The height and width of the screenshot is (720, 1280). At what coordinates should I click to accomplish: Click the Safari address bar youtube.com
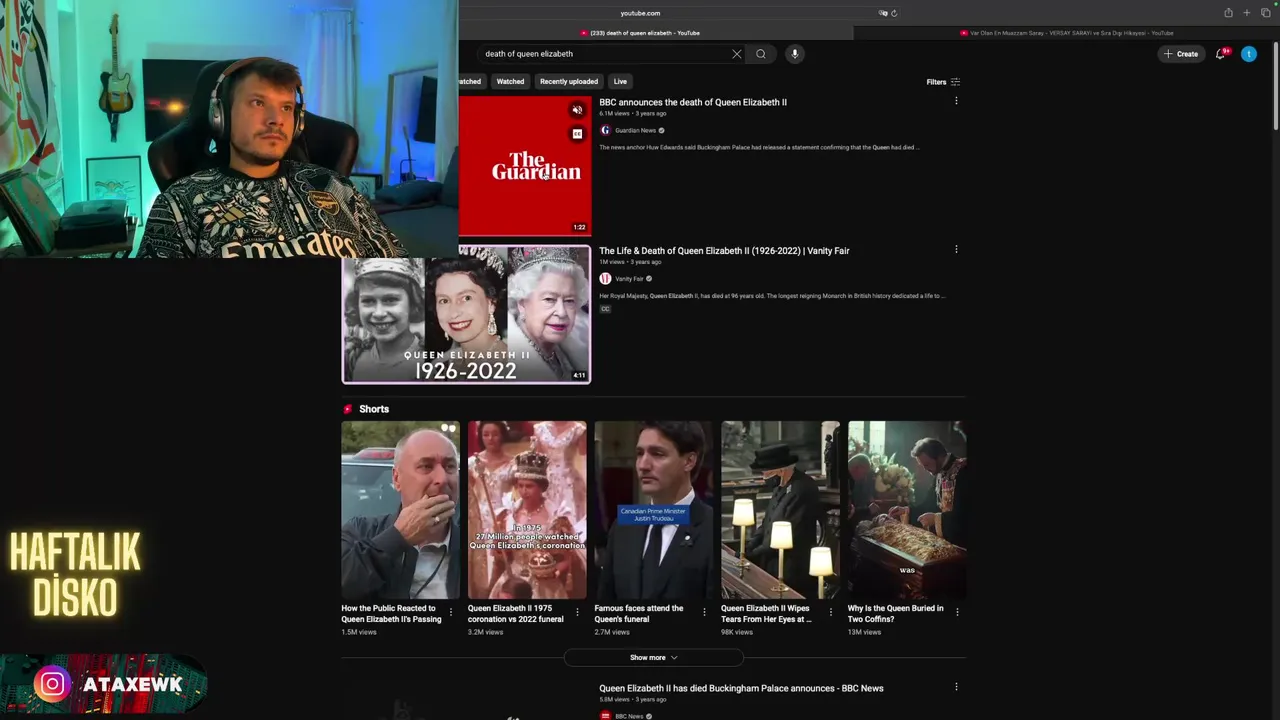[640, 13]
